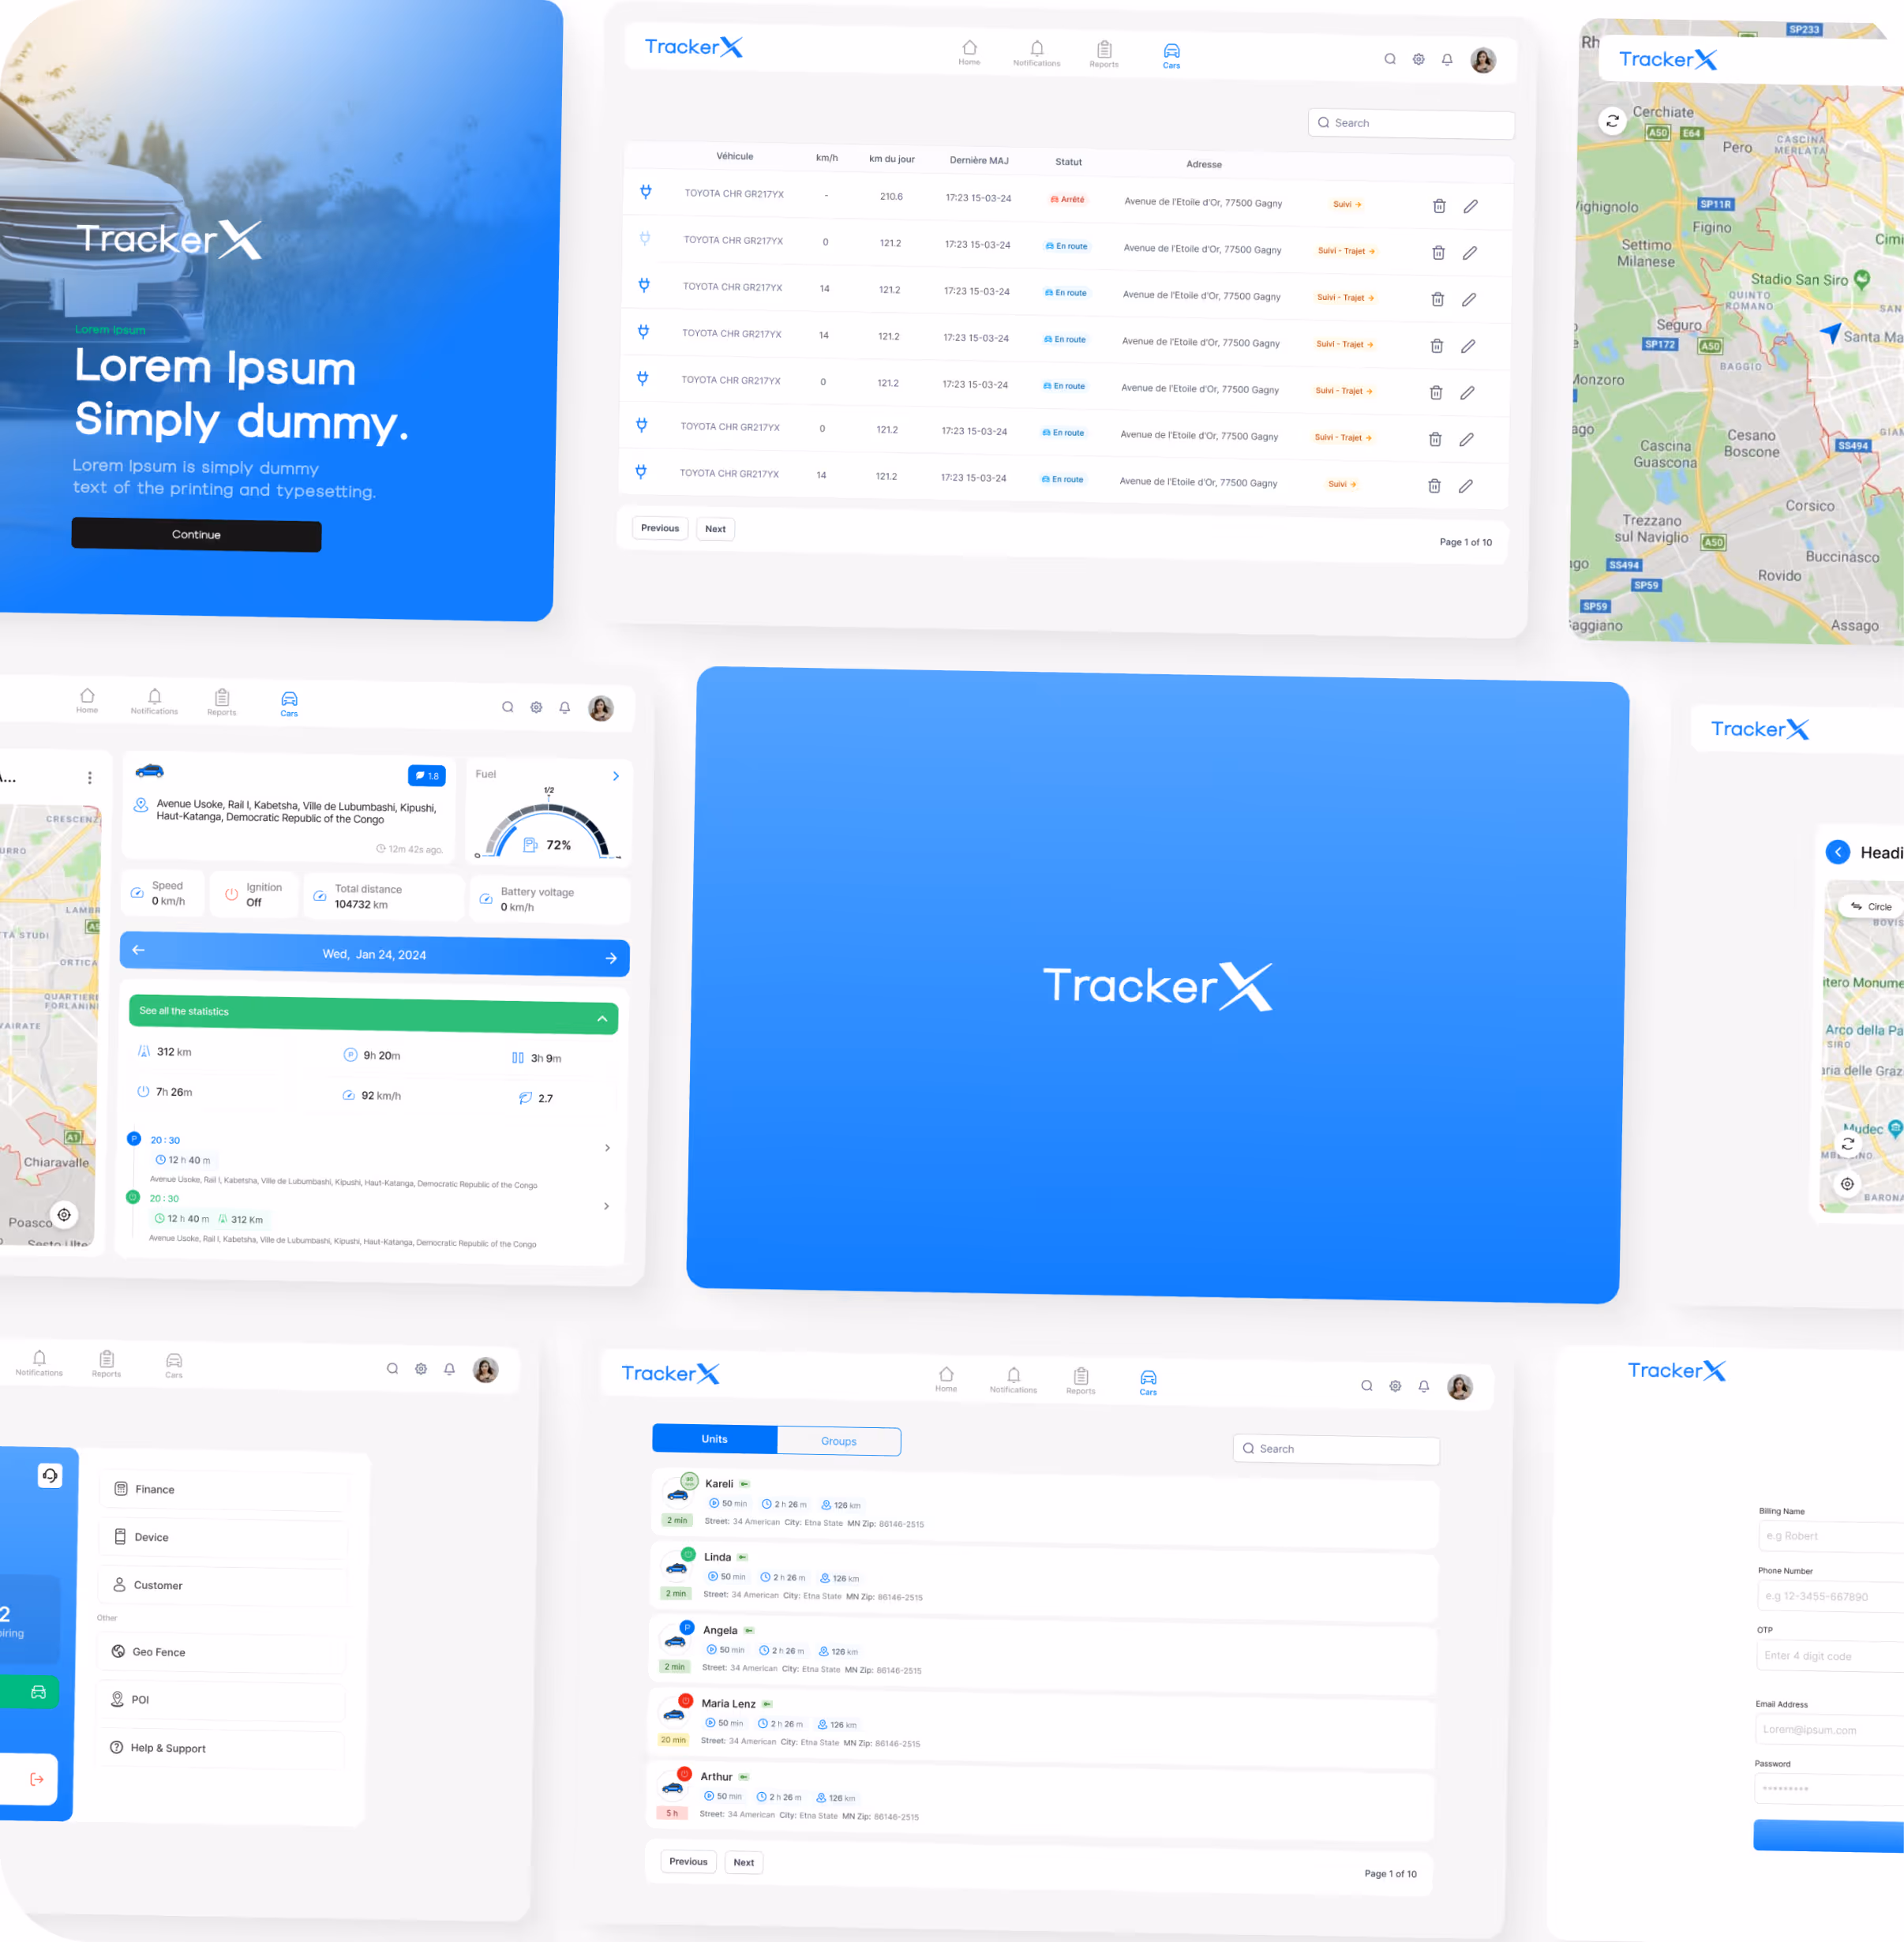Expand the first 20:30 trip entry chevron

607,1147
